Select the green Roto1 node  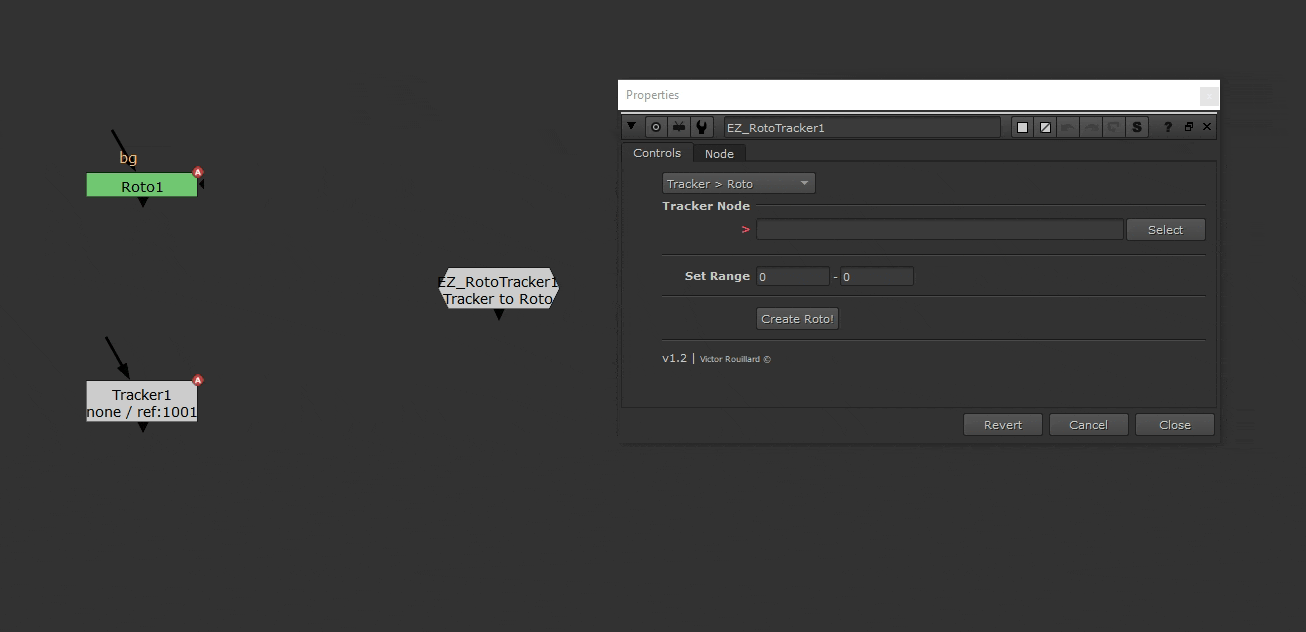[x=141, y=186]
